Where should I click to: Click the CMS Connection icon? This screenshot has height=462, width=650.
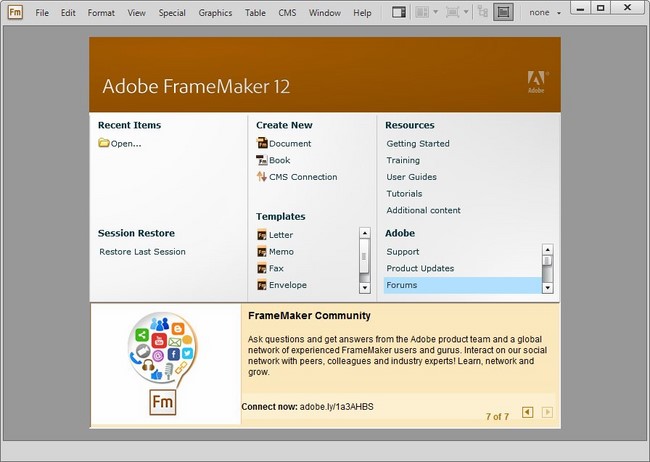coord(262,177)
